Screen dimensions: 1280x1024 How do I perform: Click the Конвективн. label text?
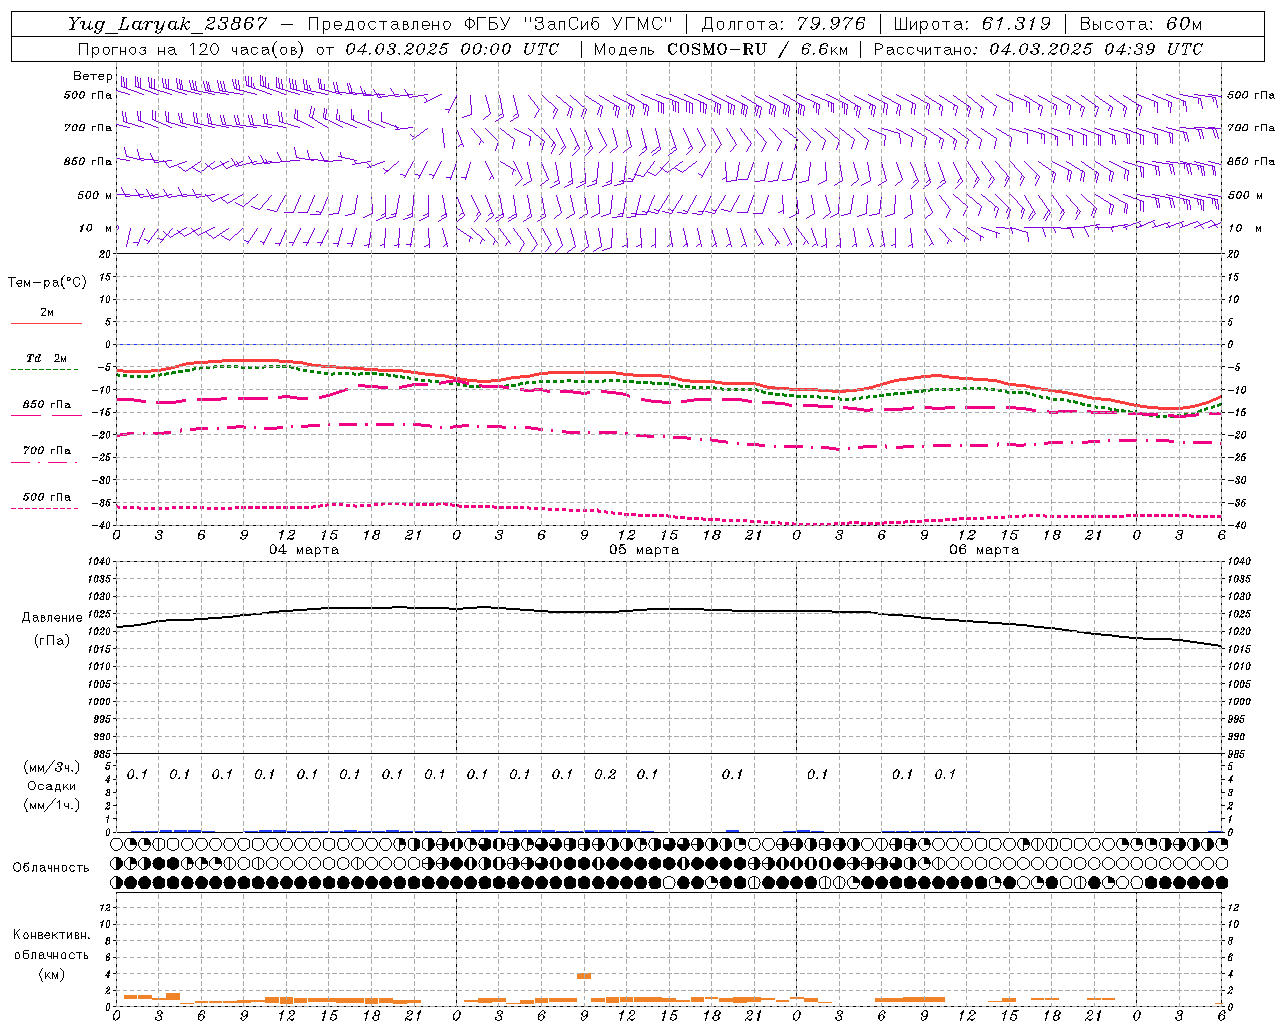[51, 935]
